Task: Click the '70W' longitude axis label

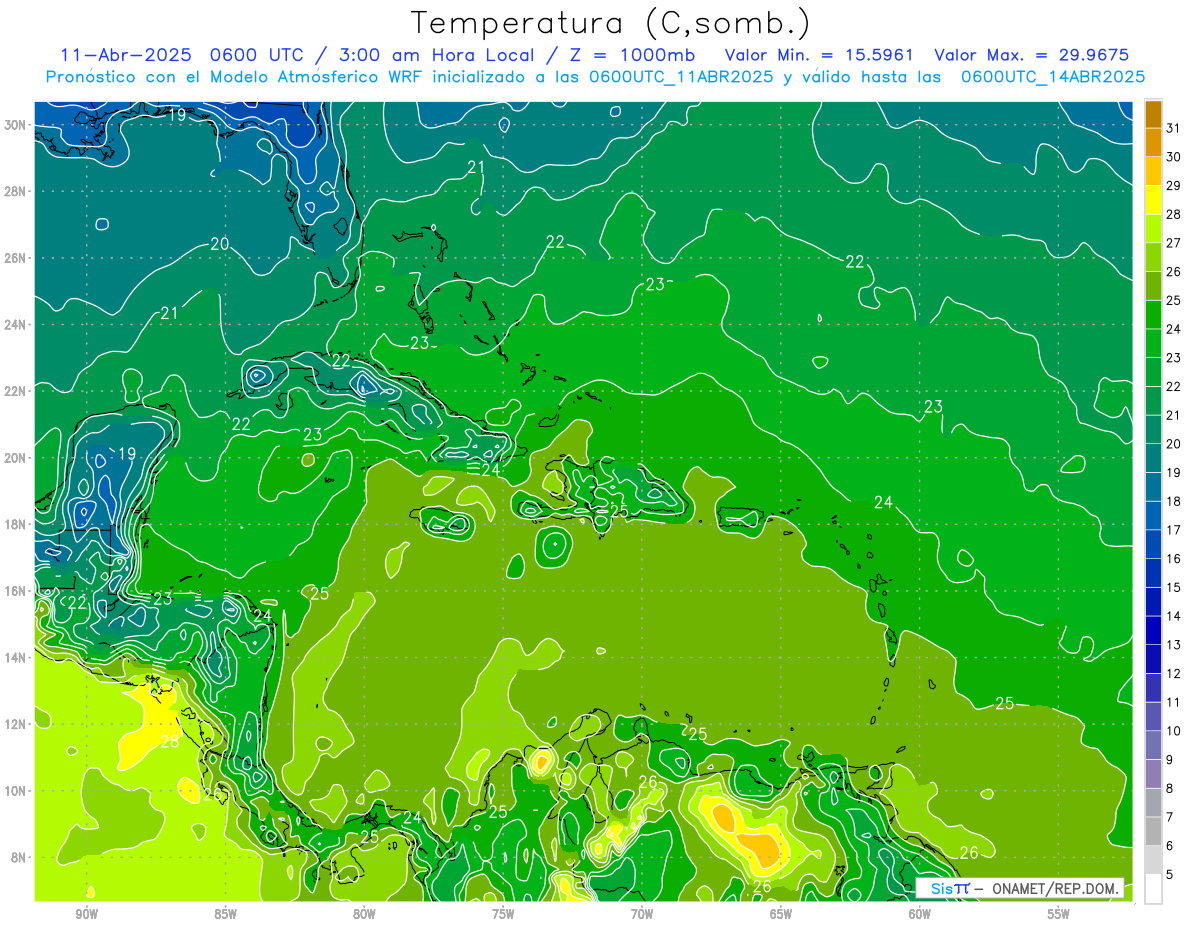Action: [x=642, y=914]
